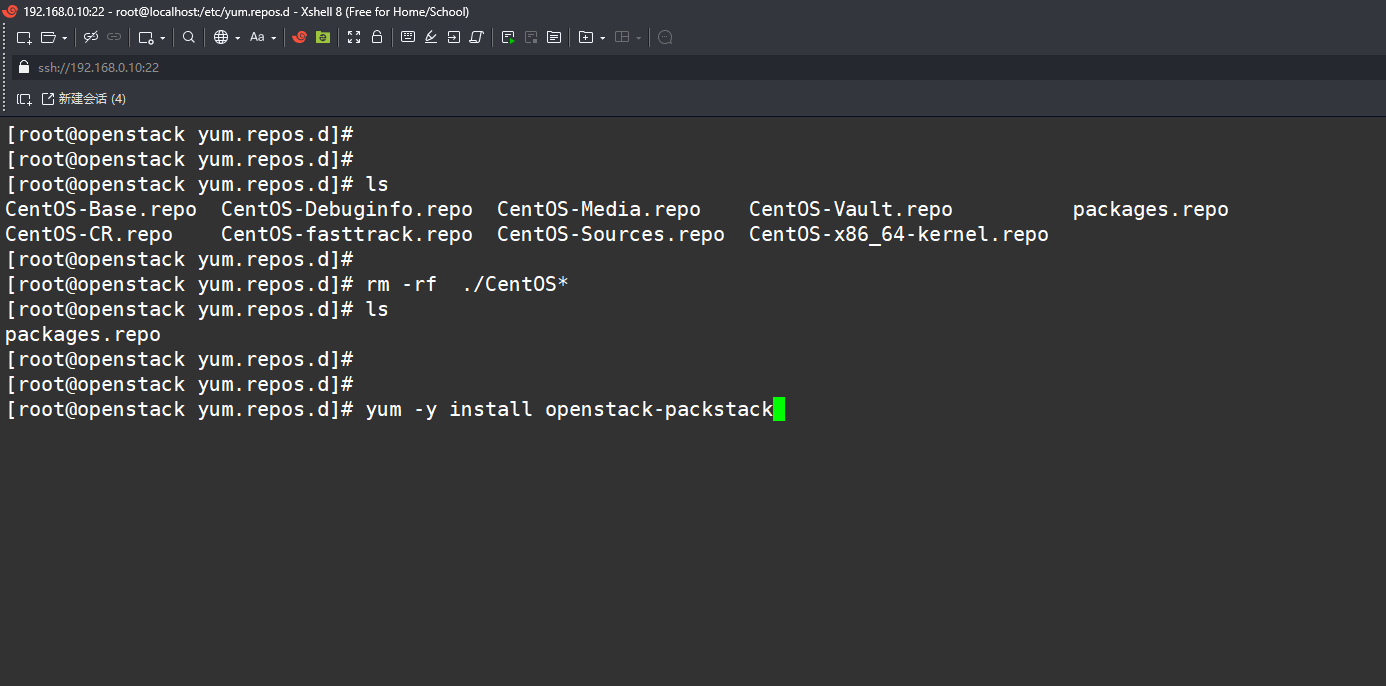Click the Stop logging icon
The width and height of the screenshot is (1386, 686).
531,37
